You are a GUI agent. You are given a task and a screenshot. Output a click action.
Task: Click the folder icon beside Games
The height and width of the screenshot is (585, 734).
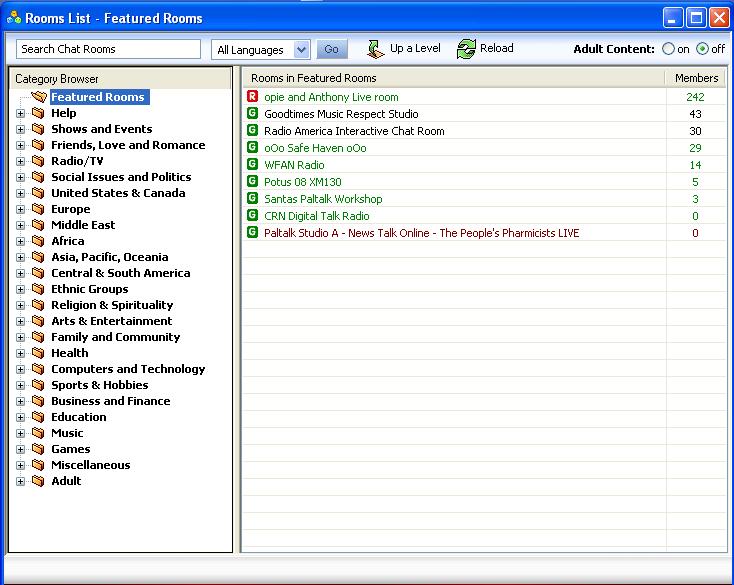tap(38, 449)
